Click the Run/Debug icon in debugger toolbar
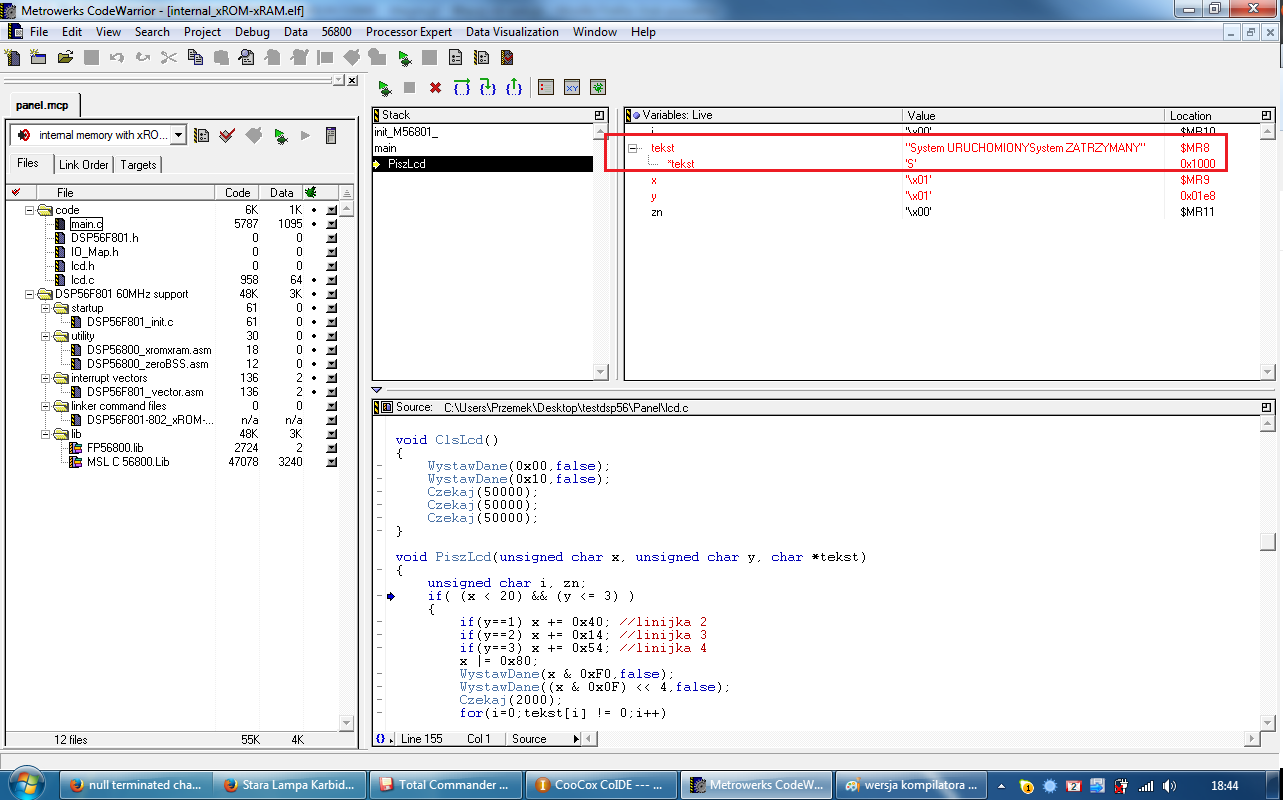Screen dimensions: 1283x800 coord(384,88)
